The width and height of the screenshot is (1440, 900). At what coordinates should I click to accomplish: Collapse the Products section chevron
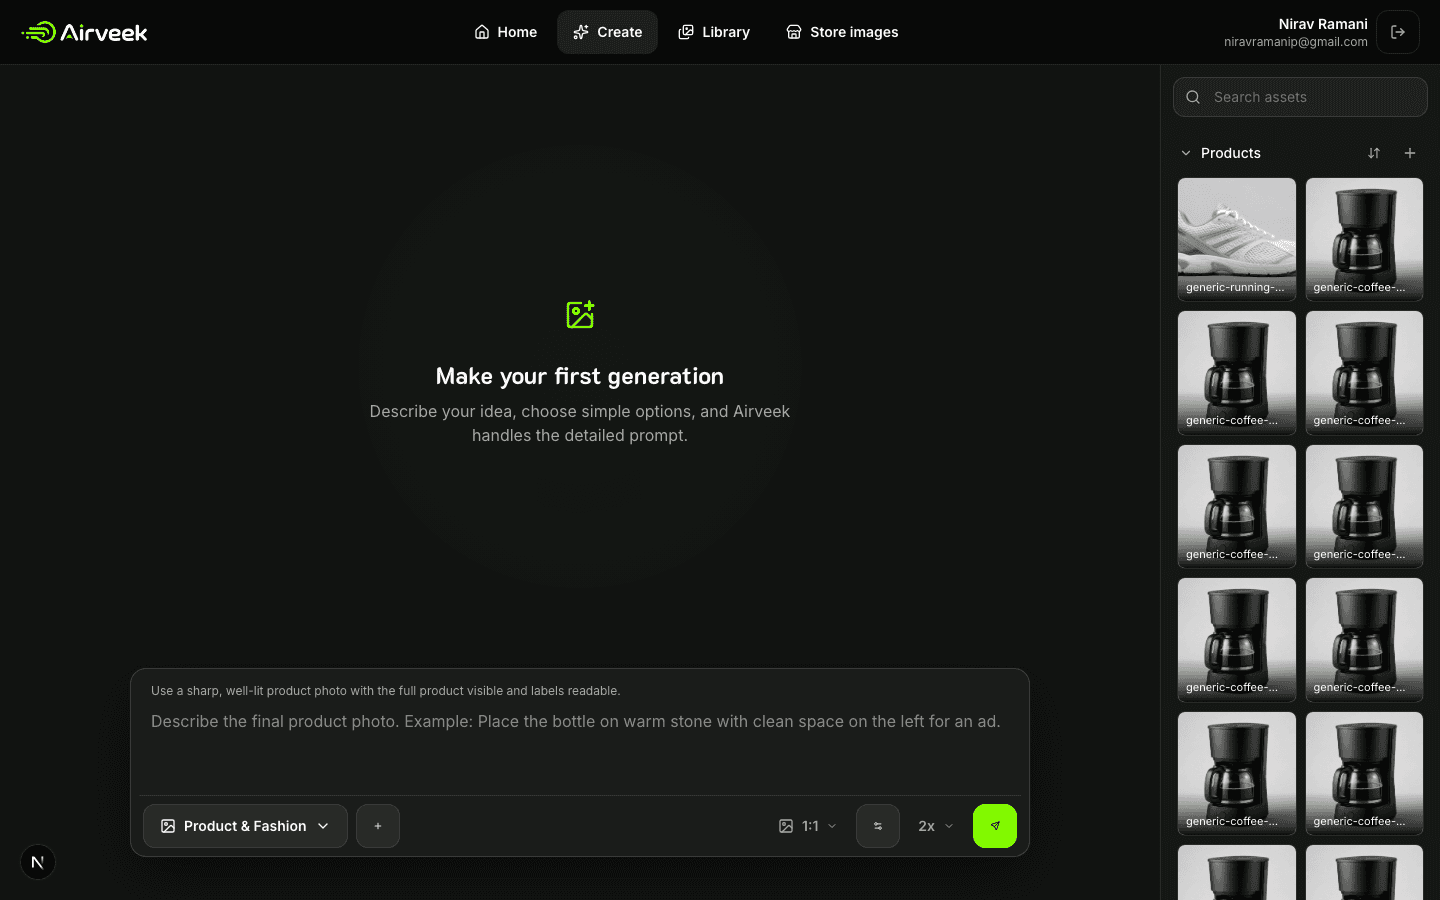pyautogui.click(x=1186, y=153)
